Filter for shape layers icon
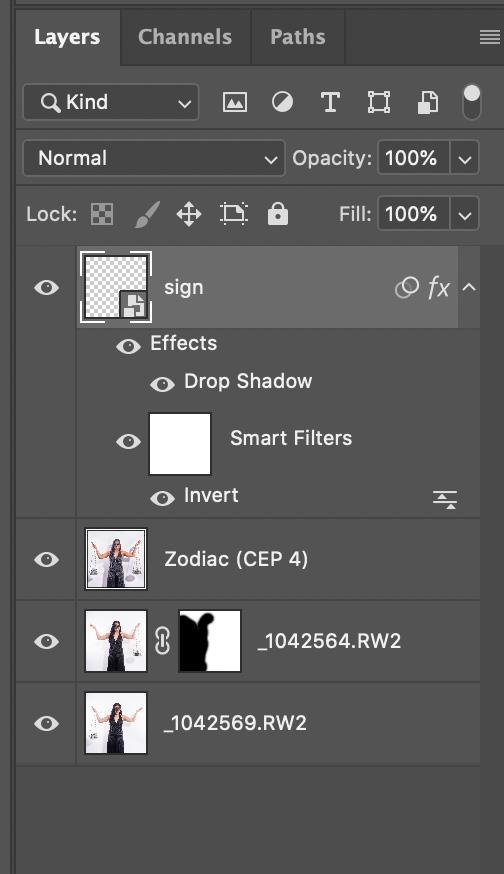This screenshot has height=874, width=504. [x=379, y=103]
